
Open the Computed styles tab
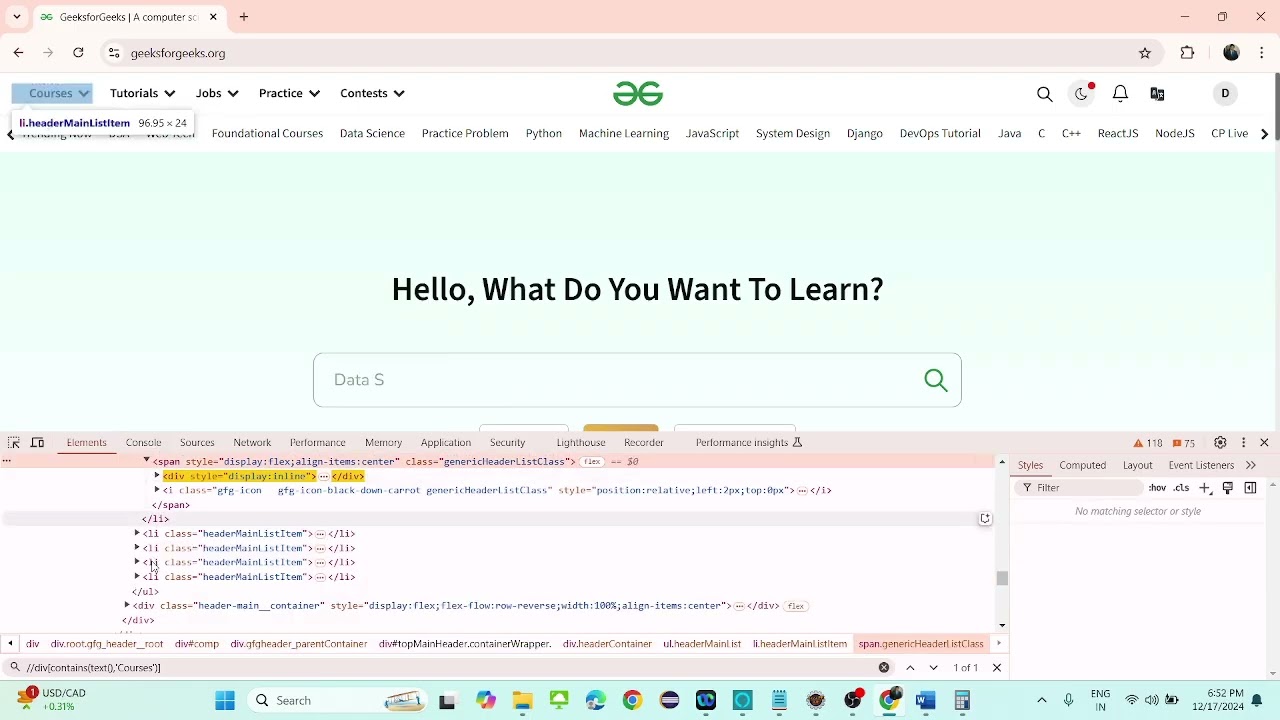click(1083, 465)
